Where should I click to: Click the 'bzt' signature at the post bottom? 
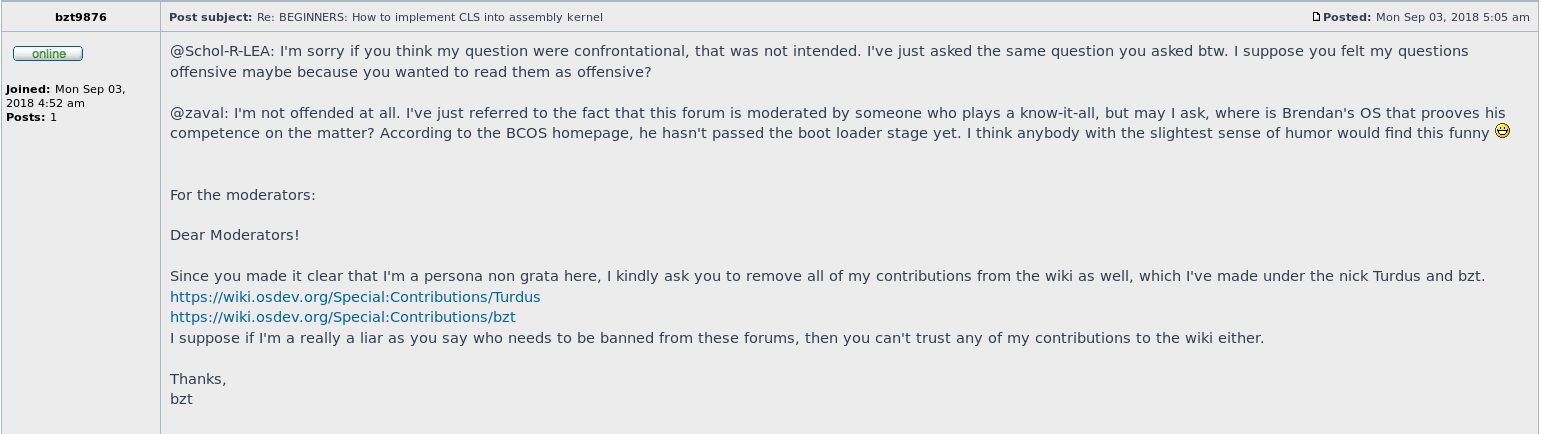(x=181, y=399)
